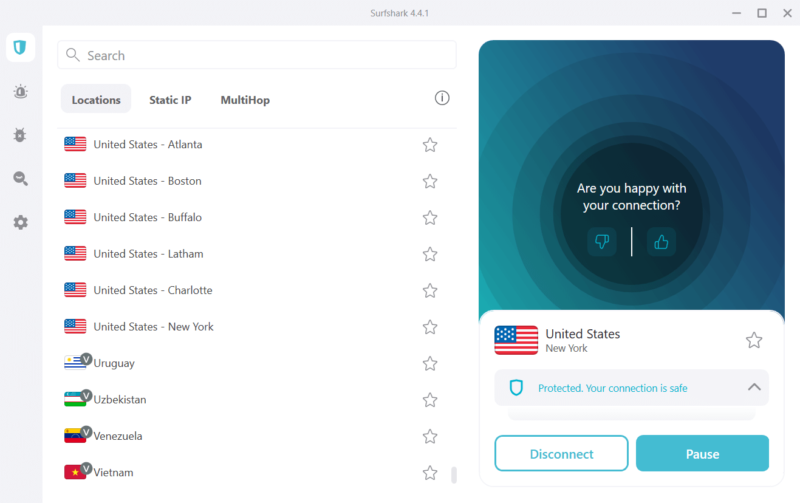Click the thumbs up feedback icon
The width and height of the screenshot is (800, 503).
tap(661, 242)
